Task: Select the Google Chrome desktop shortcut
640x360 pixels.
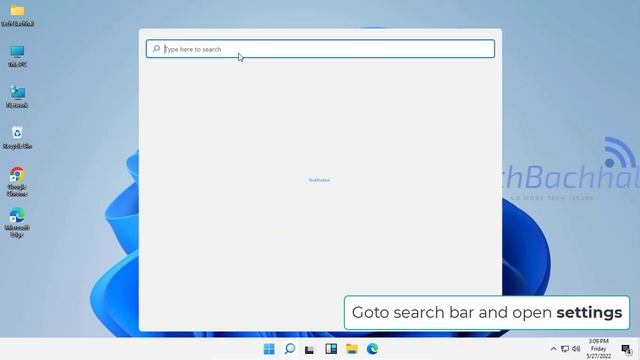Action: [x=18, y=182]
